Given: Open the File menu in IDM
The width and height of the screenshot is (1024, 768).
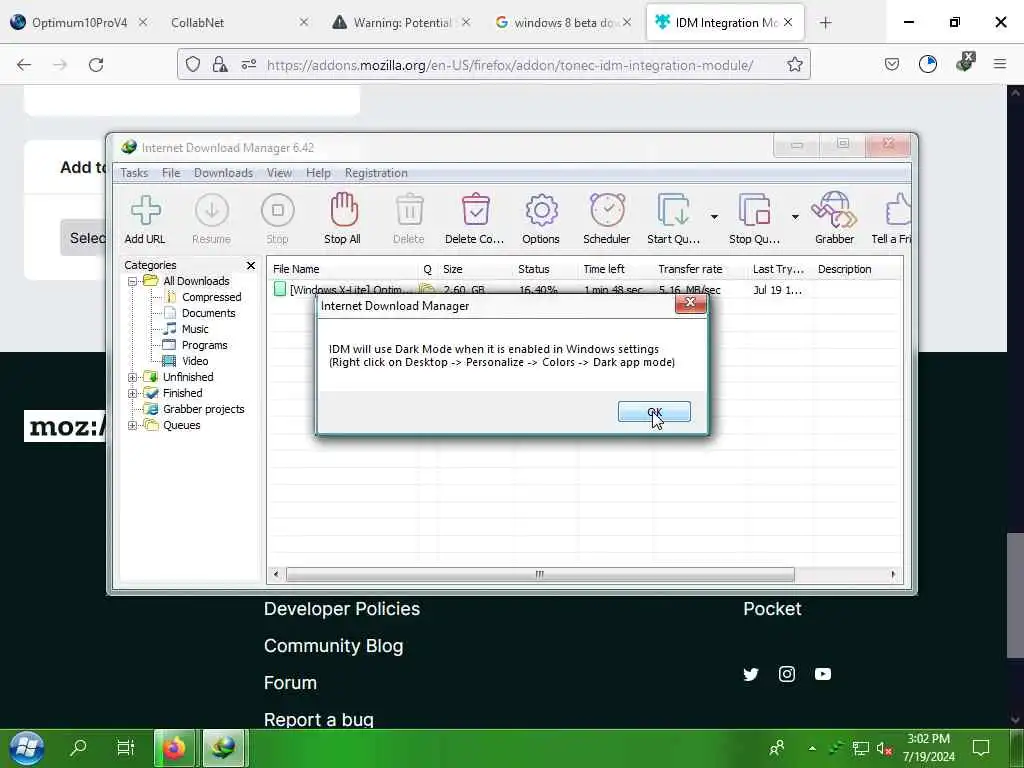Looking at the screenshot, I should click(171, 173).
